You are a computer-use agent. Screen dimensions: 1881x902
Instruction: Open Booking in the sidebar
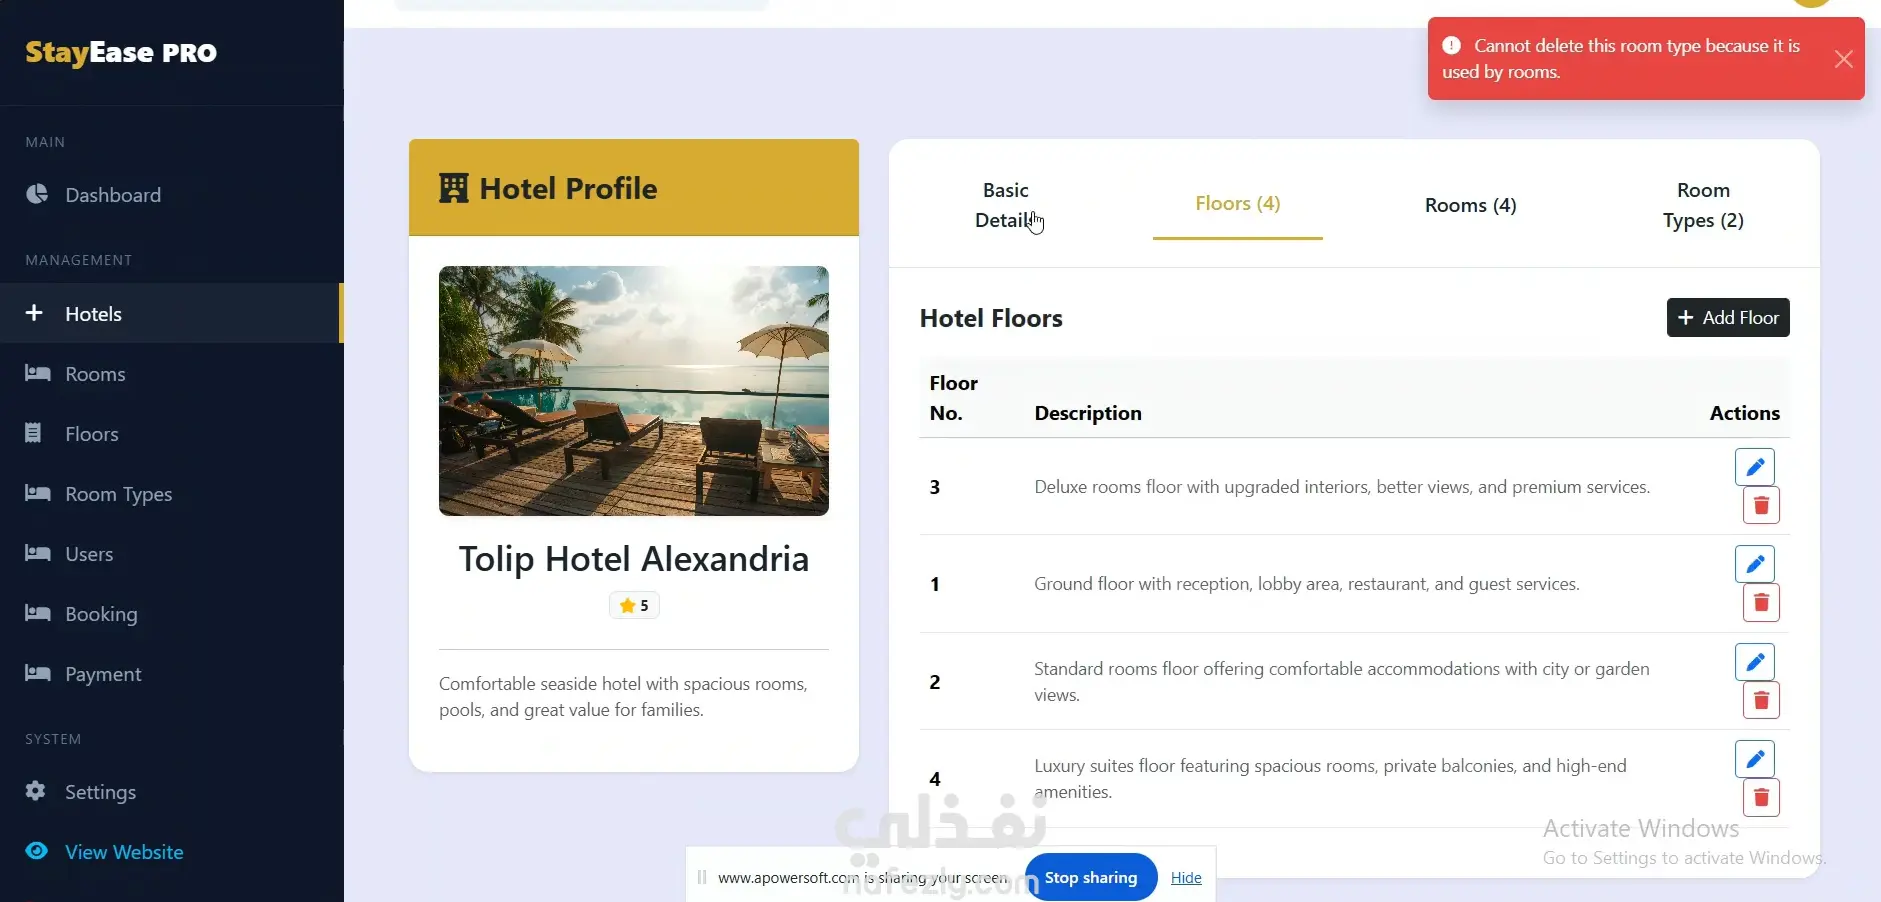[171, 613]
